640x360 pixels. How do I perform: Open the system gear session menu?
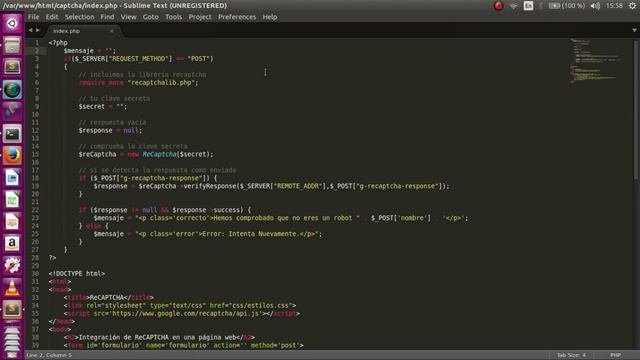coord(632,6)
